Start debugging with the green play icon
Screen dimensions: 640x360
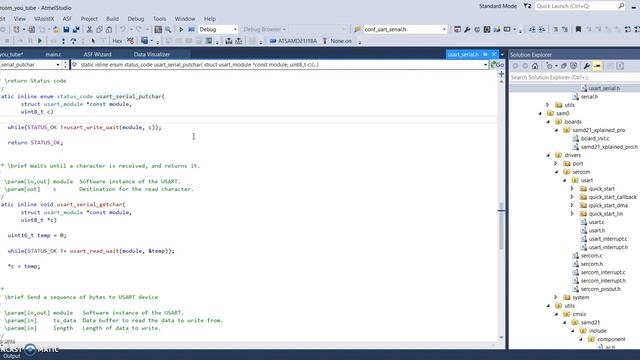tap(181, 29)
